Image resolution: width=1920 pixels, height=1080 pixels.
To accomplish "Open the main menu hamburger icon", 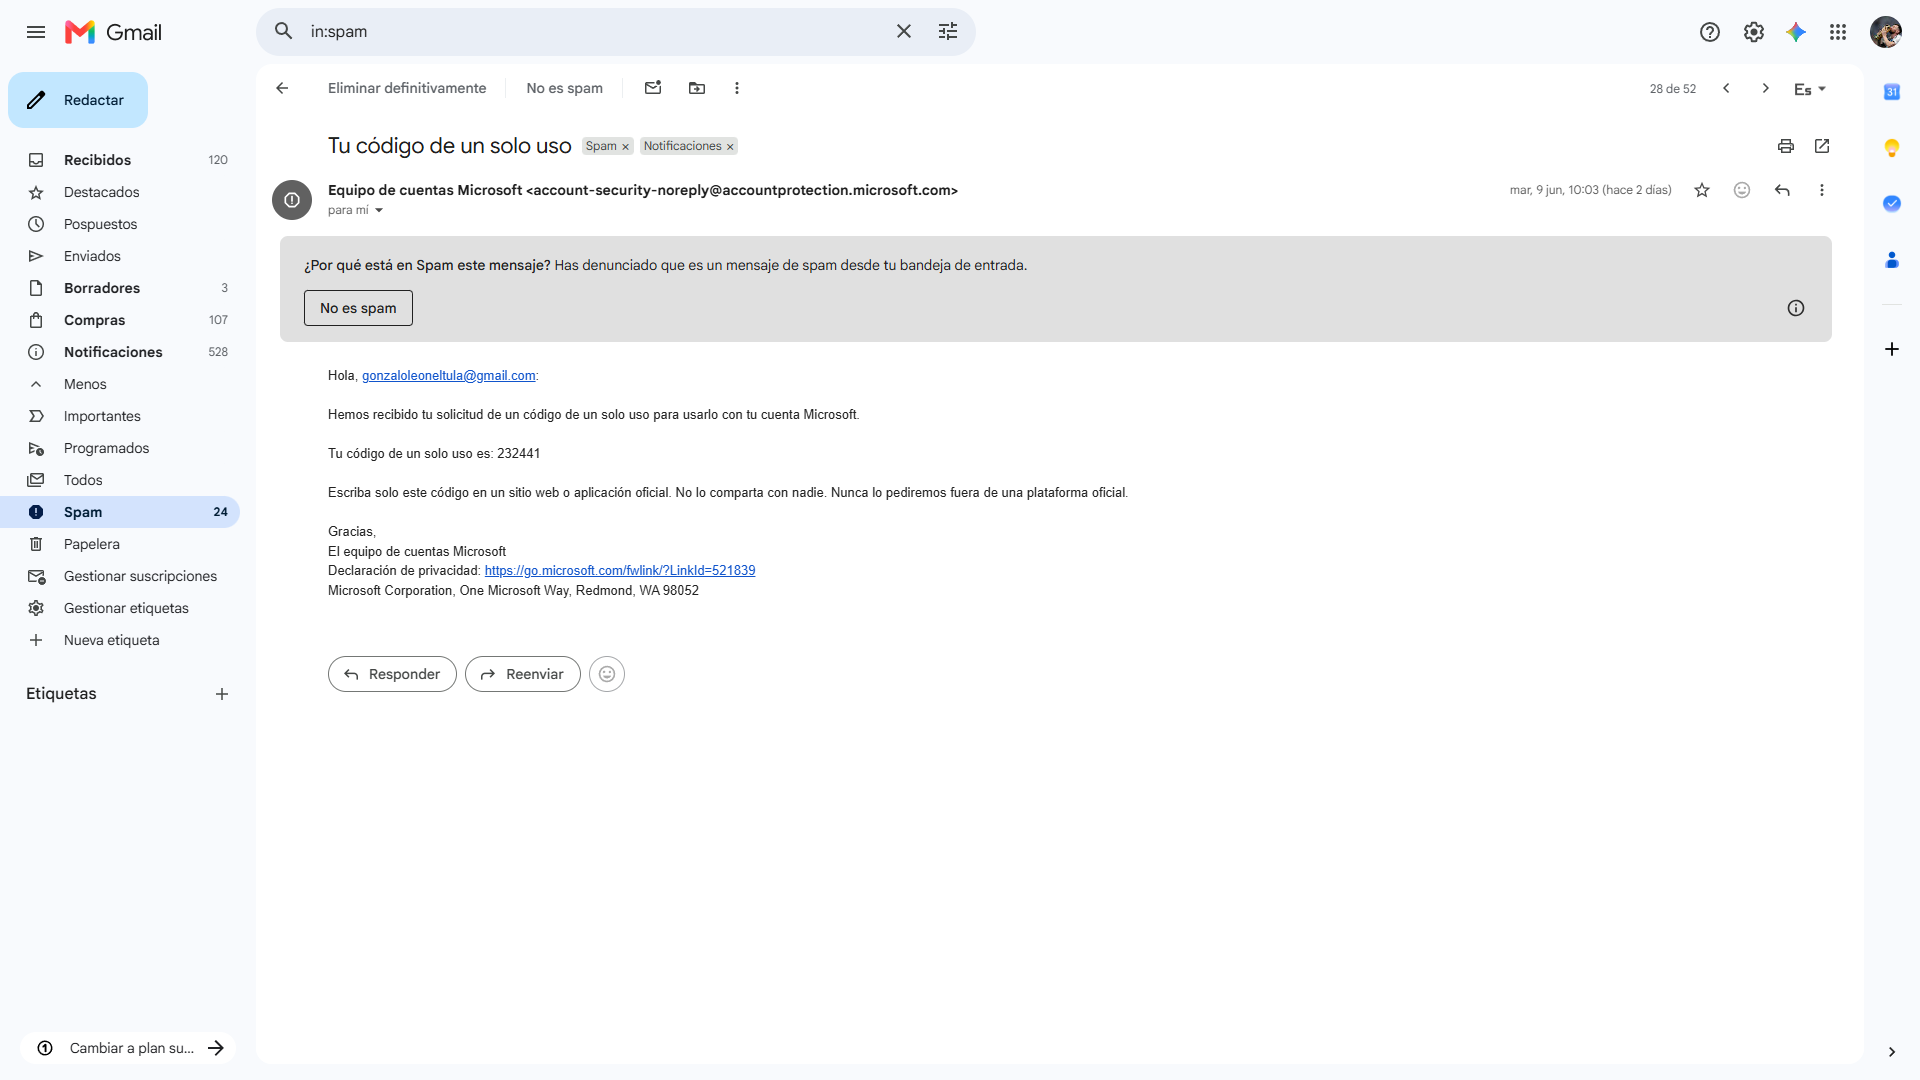I will [36, 32].
